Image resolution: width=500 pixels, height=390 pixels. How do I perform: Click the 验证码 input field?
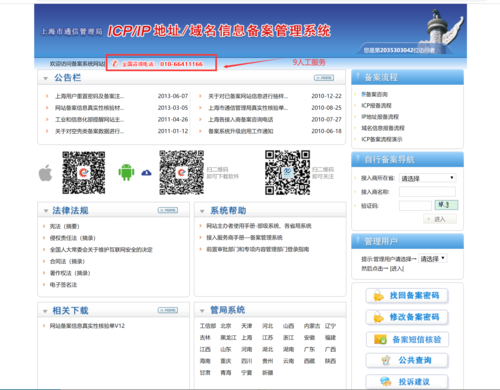pyautogui.click(x=415, y=206)
